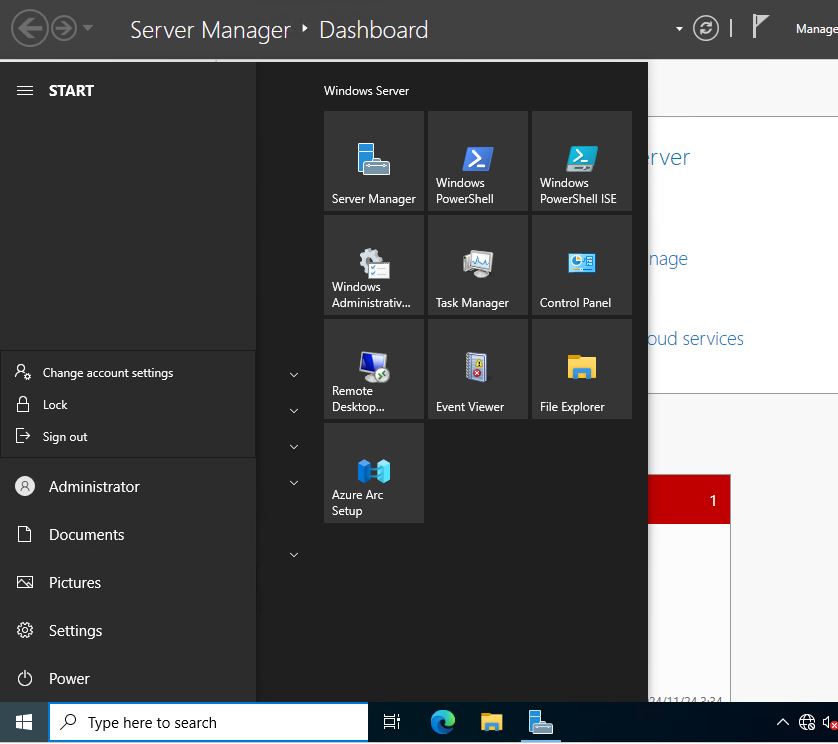Show hidden system tray icons
Viewport: 838px width, 744px height.
[782, 723]
